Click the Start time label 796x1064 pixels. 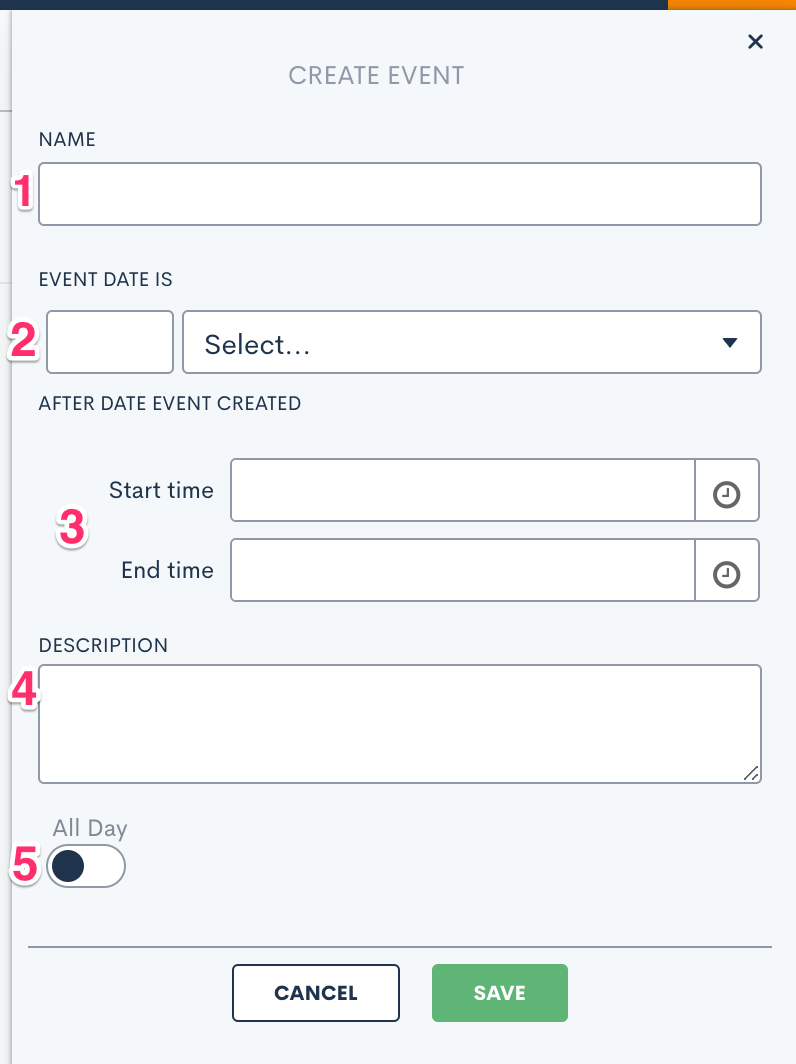[162, 490]
